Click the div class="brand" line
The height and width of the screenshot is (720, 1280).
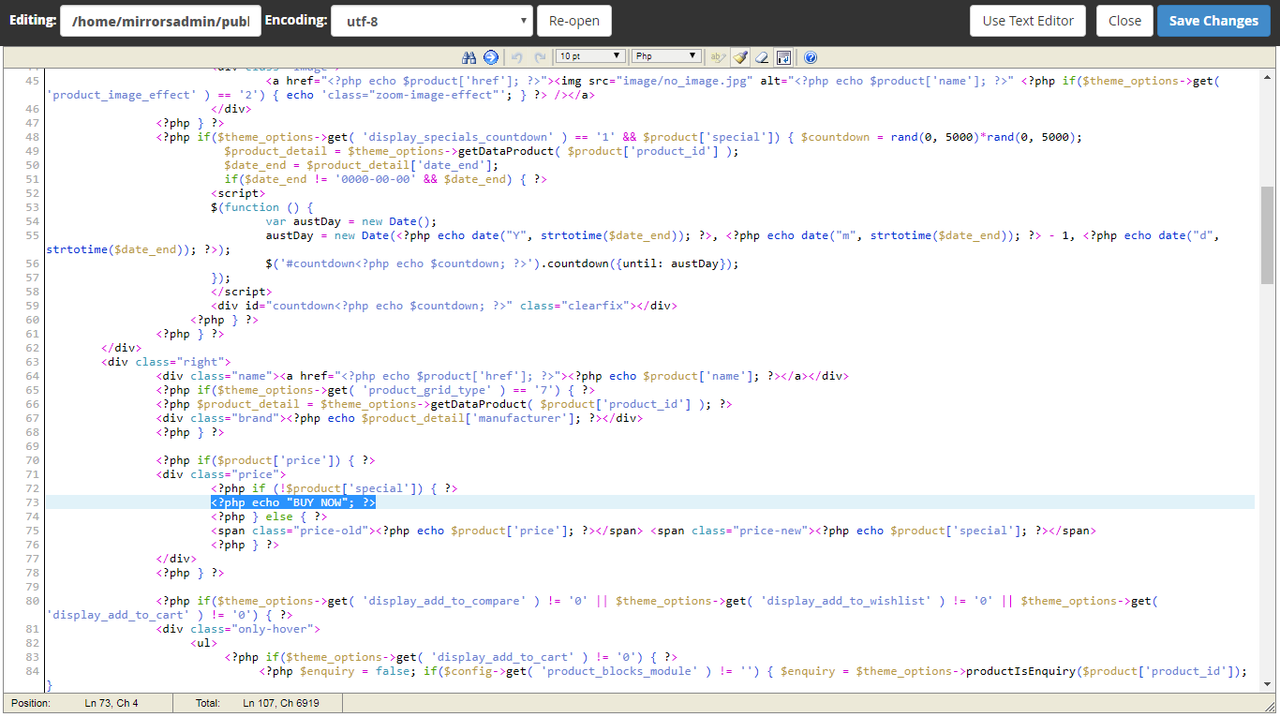pos(399,418)
